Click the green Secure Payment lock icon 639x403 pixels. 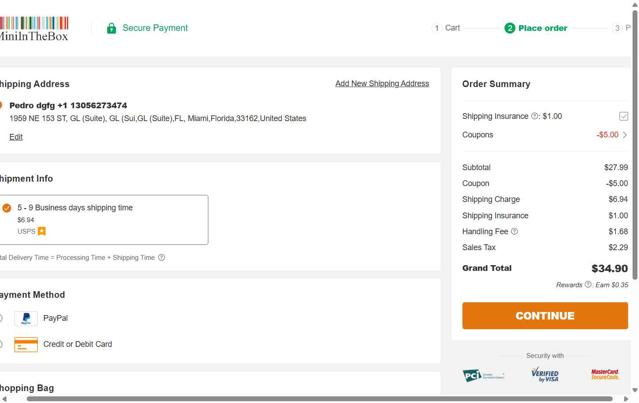point(111,28)
